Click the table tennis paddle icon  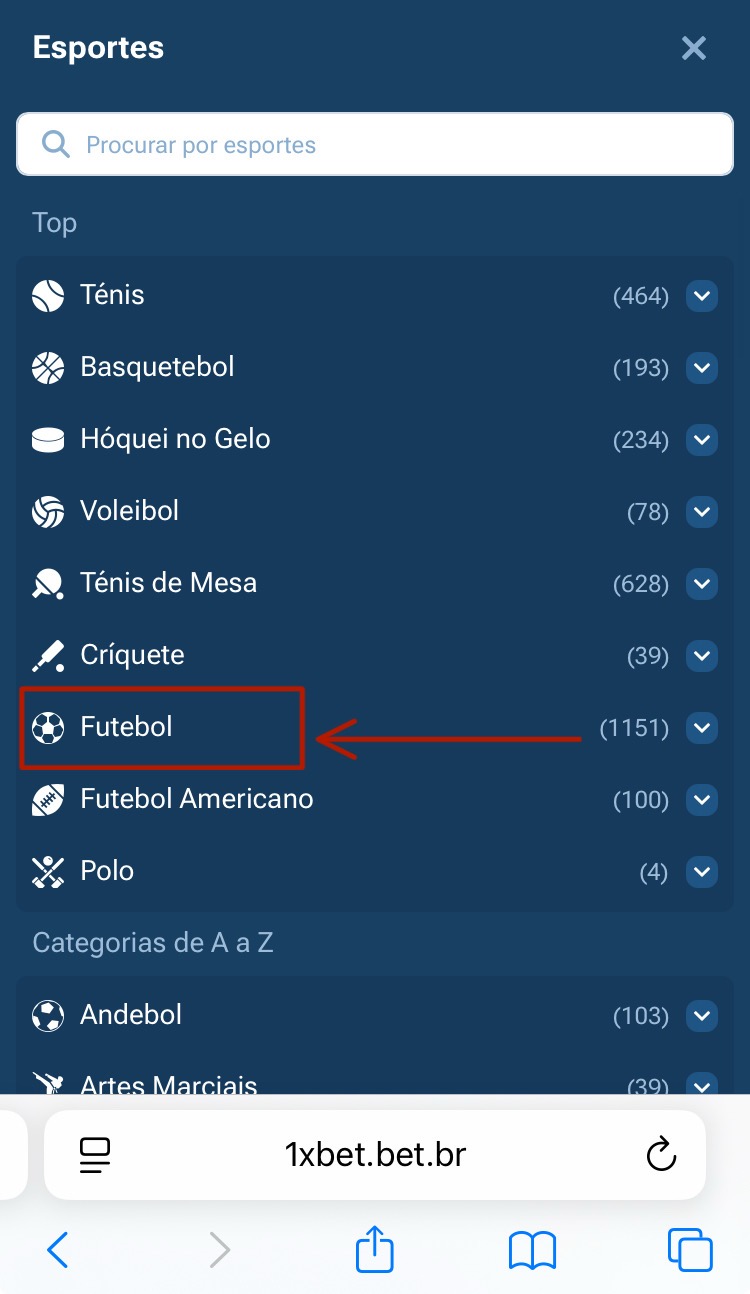[x=48, y=584]
